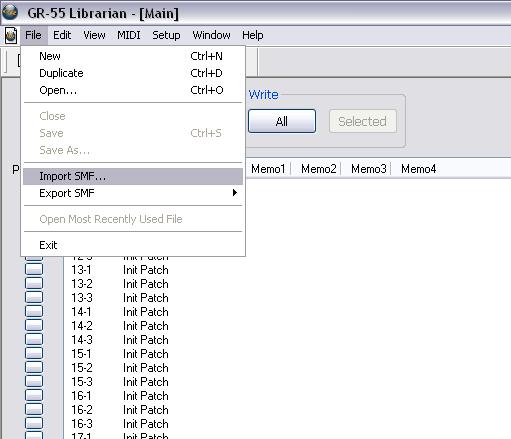Open the File menu
Screen dimensions: 511x439
[x=33, y=35]
